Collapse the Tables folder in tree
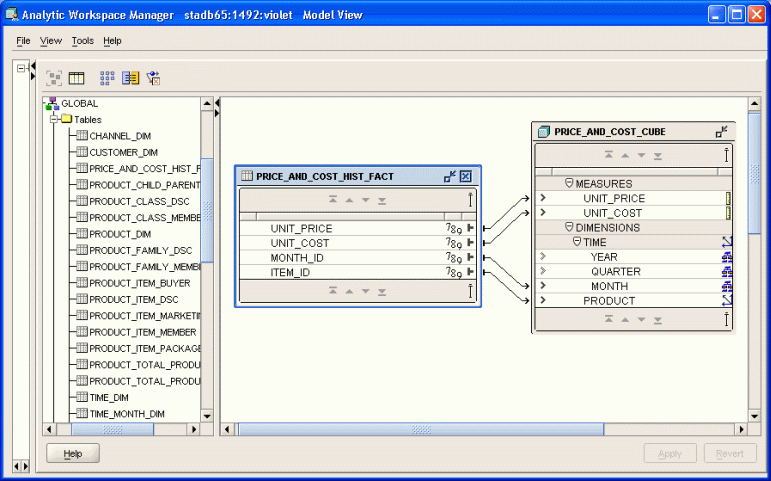771x481 pixels. coord(55,119)
